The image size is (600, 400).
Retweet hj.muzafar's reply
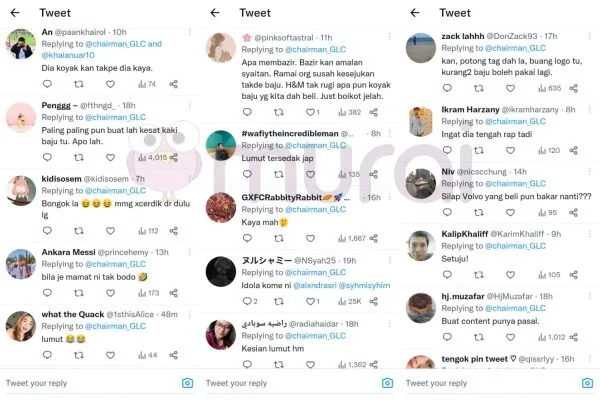(478, 337)
